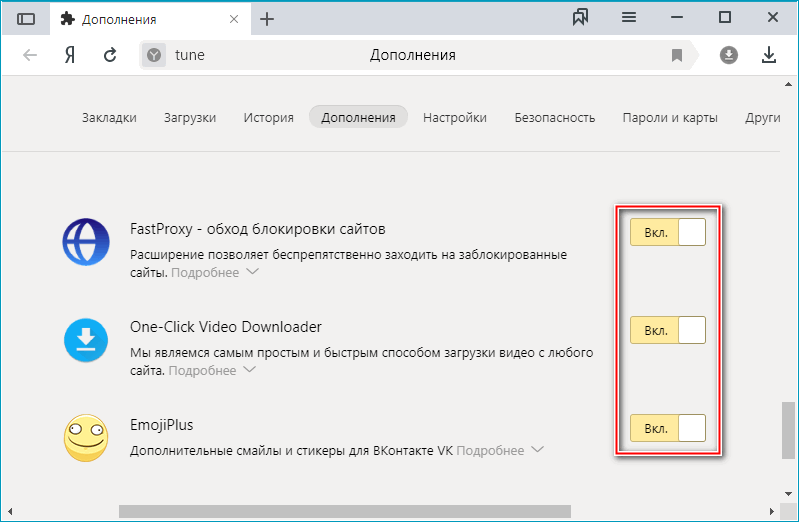Bookmark this page from the address bar
The image size is (799, 522).
point(677,55)
